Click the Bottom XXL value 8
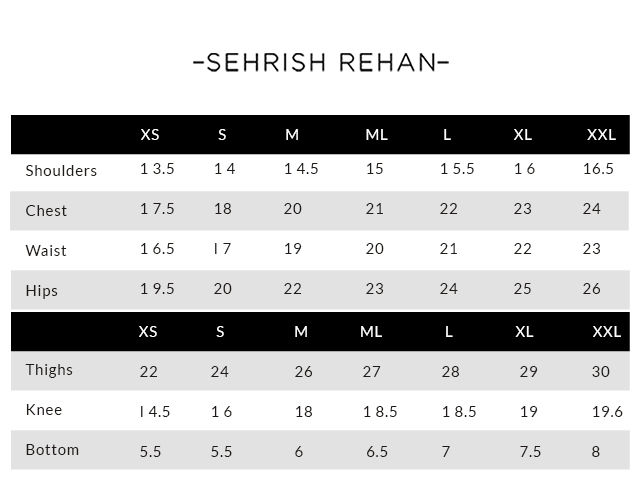 pos(596,451)
